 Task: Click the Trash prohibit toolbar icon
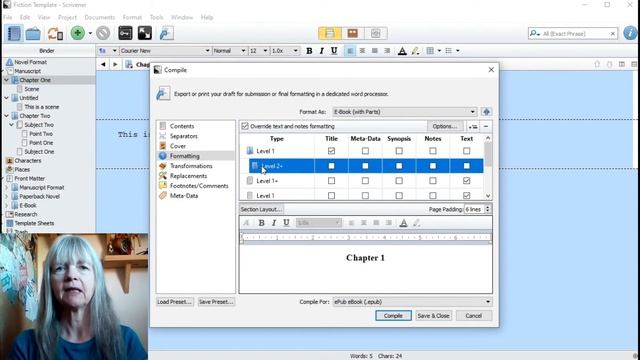click(103, 33)
